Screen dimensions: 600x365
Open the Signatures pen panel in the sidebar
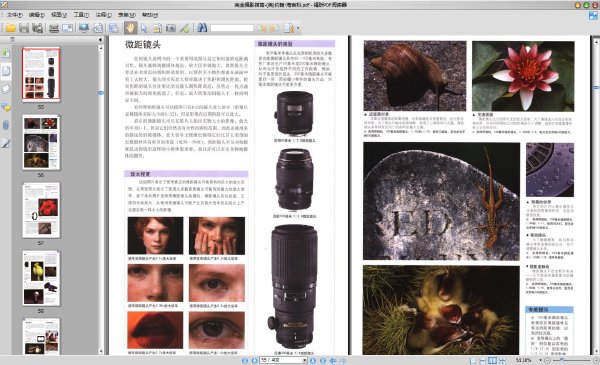coord(6,143)
